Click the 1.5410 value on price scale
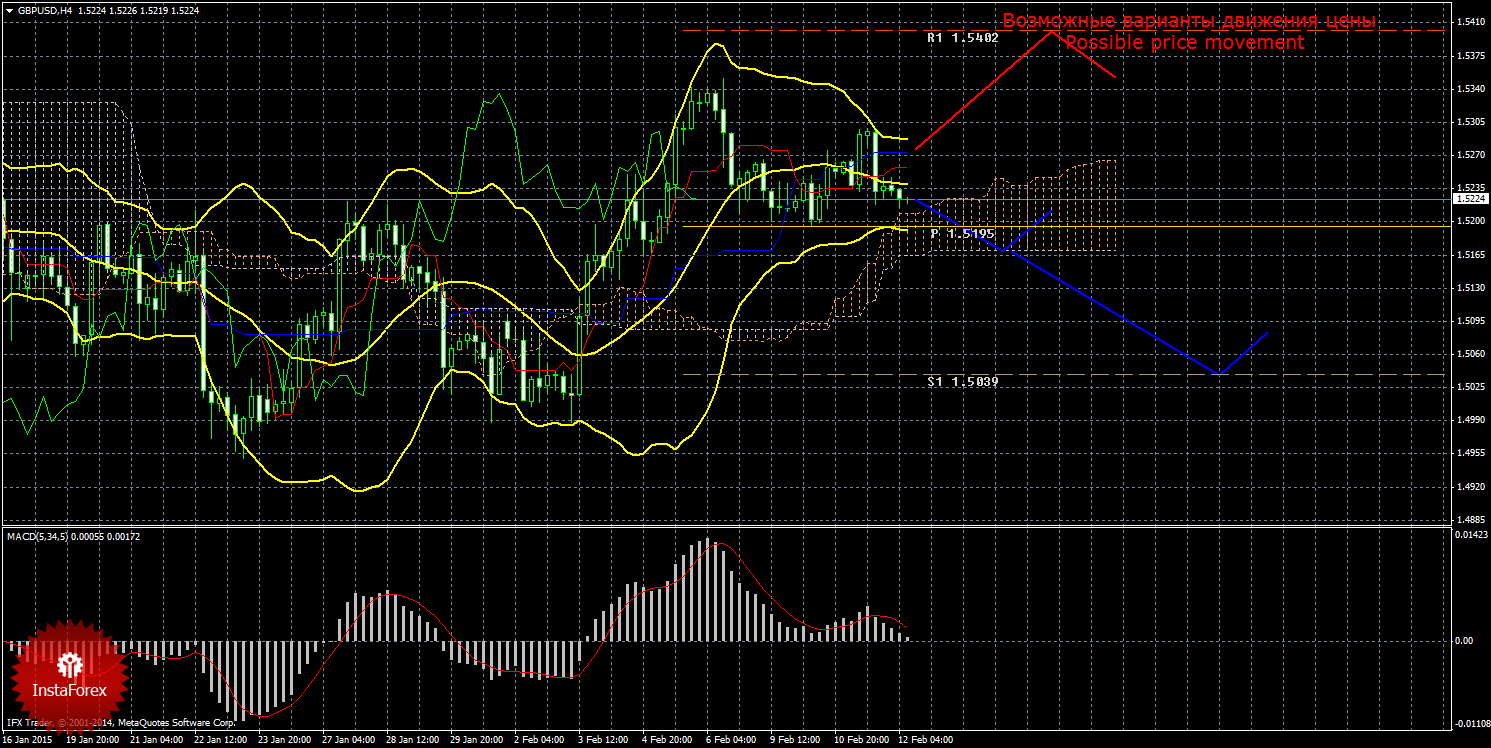 click(1468, 21)
